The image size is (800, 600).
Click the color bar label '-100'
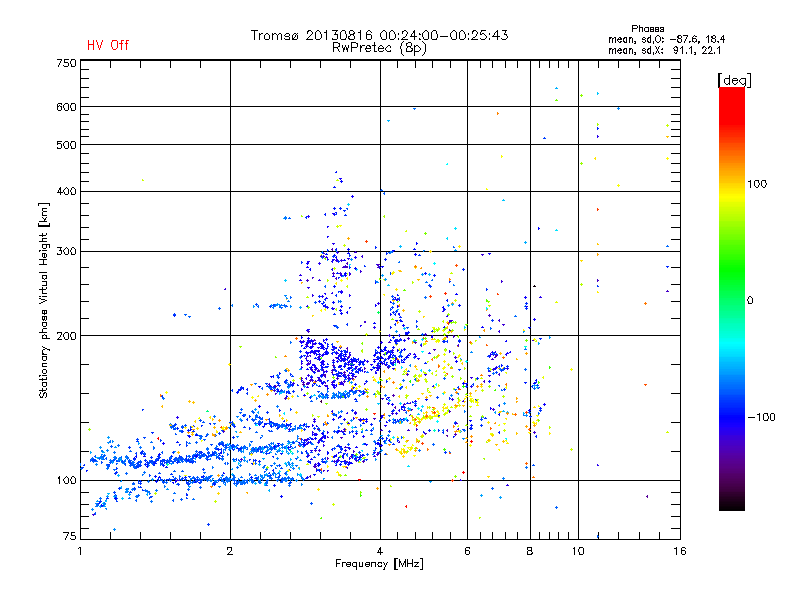point(762,417)
